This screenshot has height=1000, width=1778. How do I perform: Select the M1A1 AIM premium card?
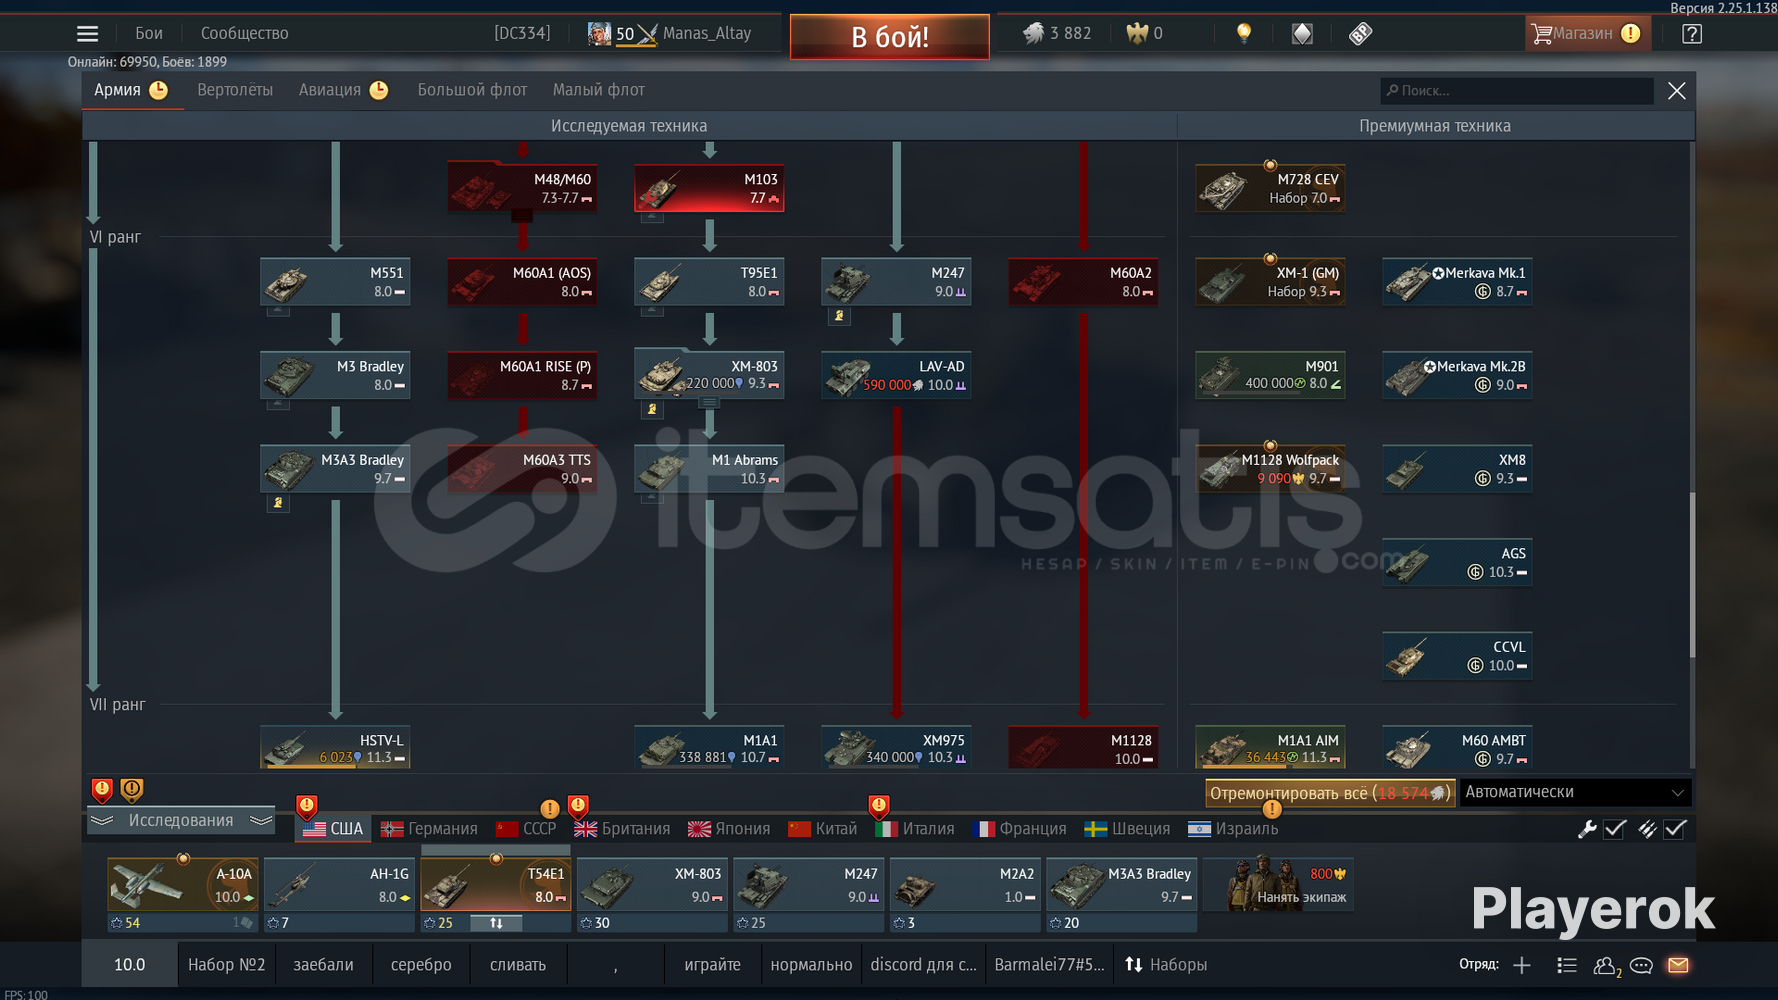[x=1270, y=749]
